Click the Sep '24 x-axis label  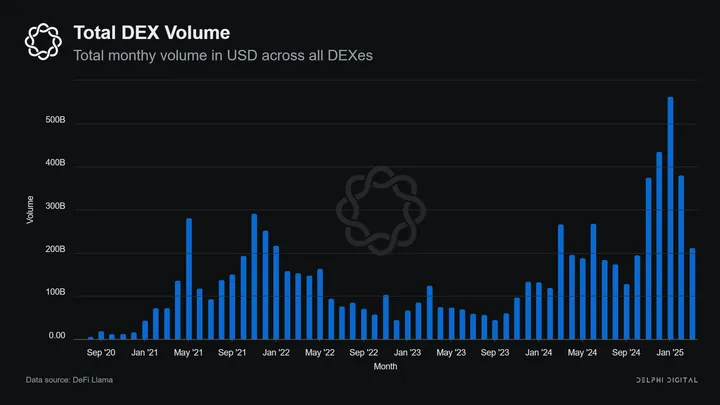[x=626, y=353]
